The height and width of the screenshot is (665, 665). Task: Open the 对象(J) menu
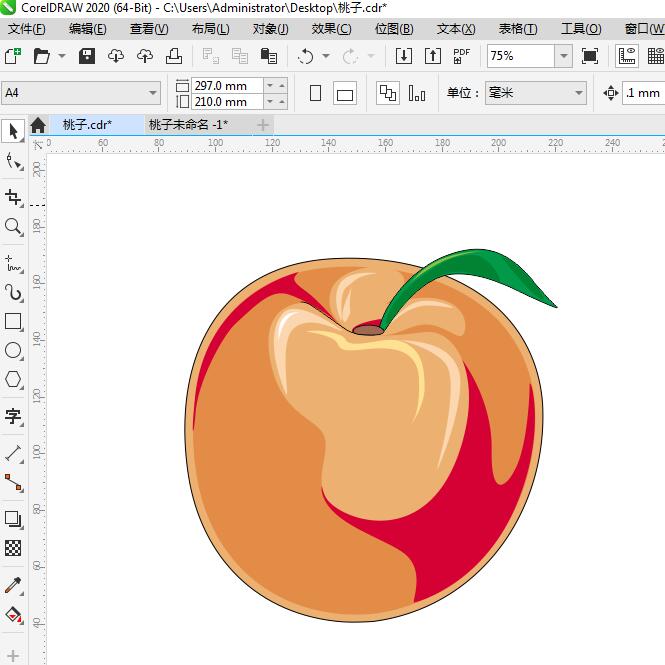coord(271,29)
